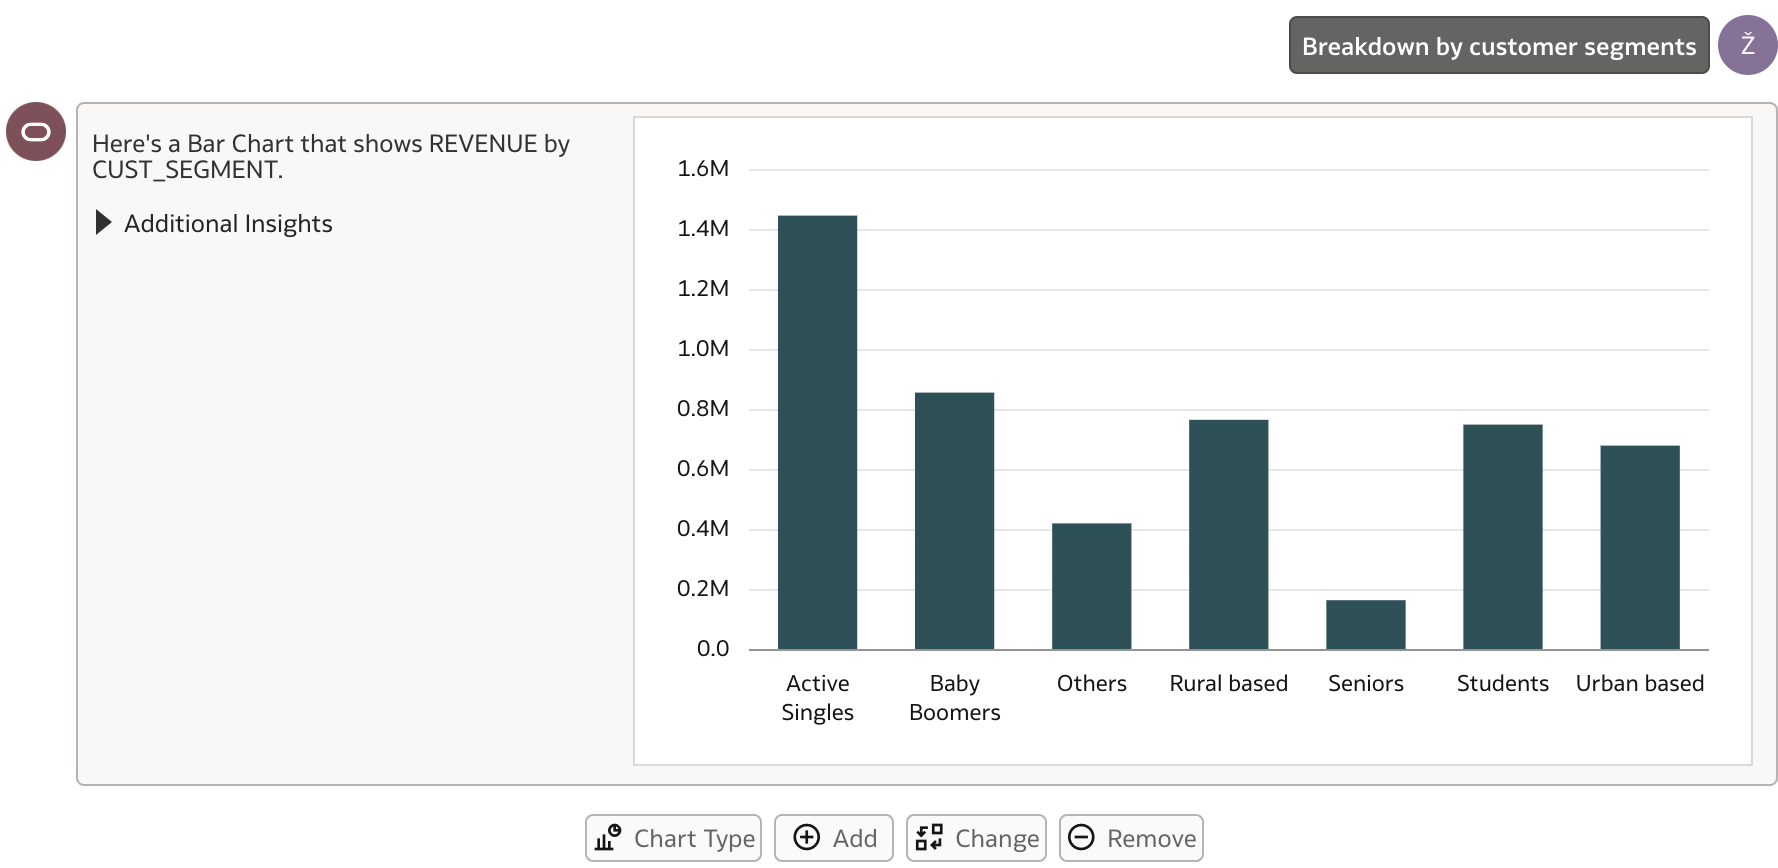Image resolution: width=1778 pixels, height=868 pixels.
Task: Click the Breakdown by customer segments message
Action: click(x=1499, y=45)
